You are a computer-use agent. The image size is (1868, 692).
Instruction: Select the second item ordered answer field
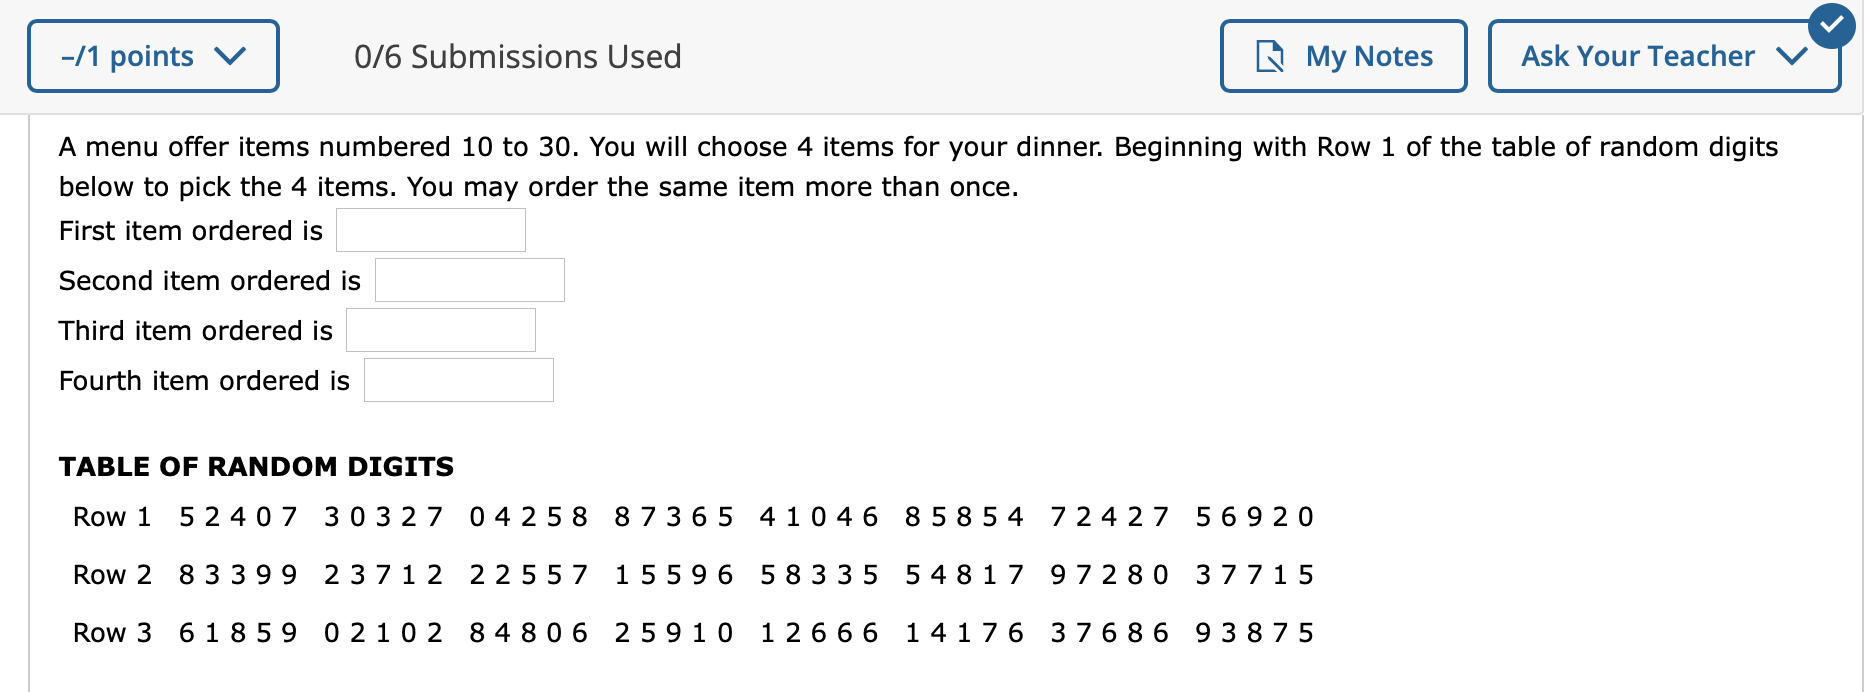click(x=469, y=279)
